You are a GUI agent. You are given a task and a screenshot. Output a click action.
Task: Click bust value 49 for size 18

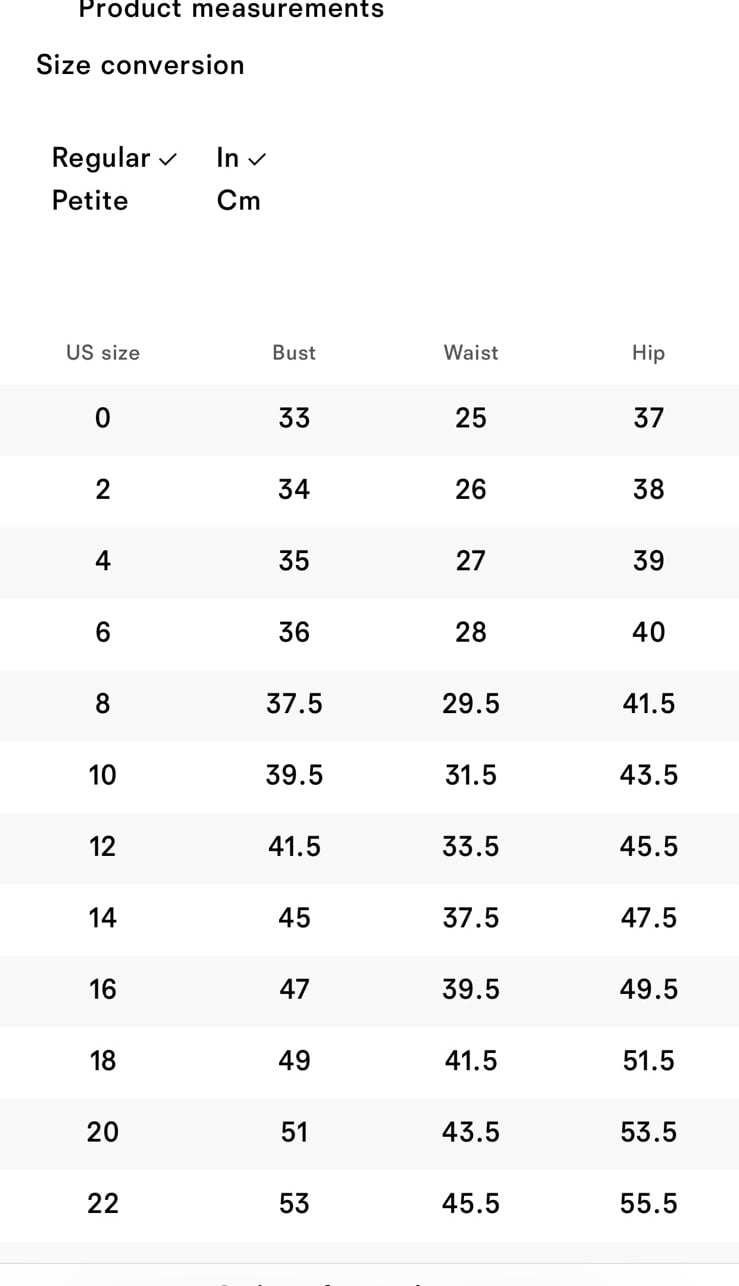point(294,1061)
